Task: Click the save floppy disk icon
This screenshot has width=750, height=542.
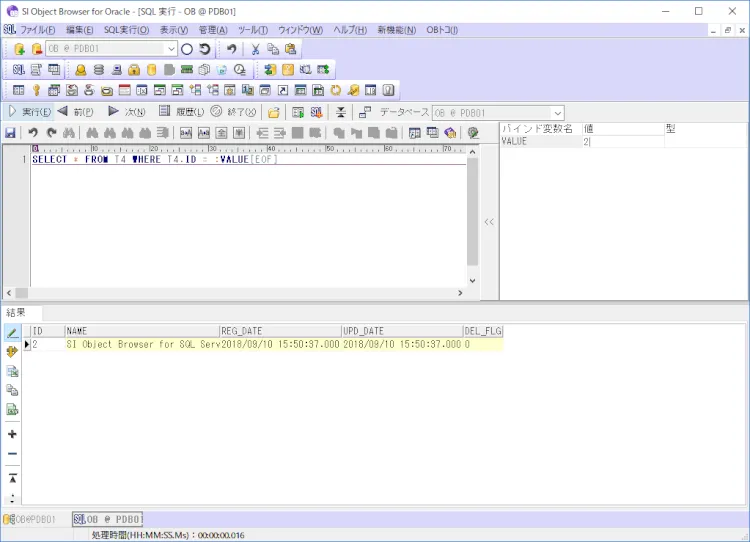Action: tap(11, 133)
